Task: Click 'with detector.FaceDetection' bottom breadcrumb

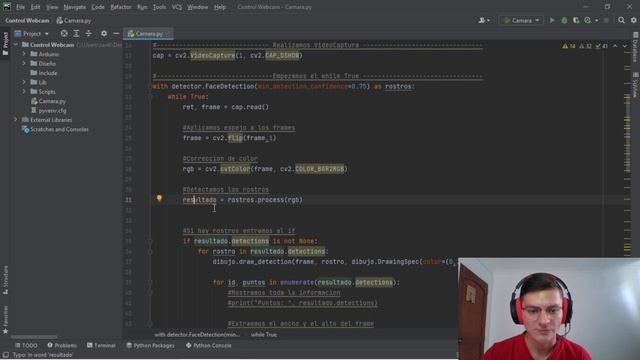Action: pos(197,335)
